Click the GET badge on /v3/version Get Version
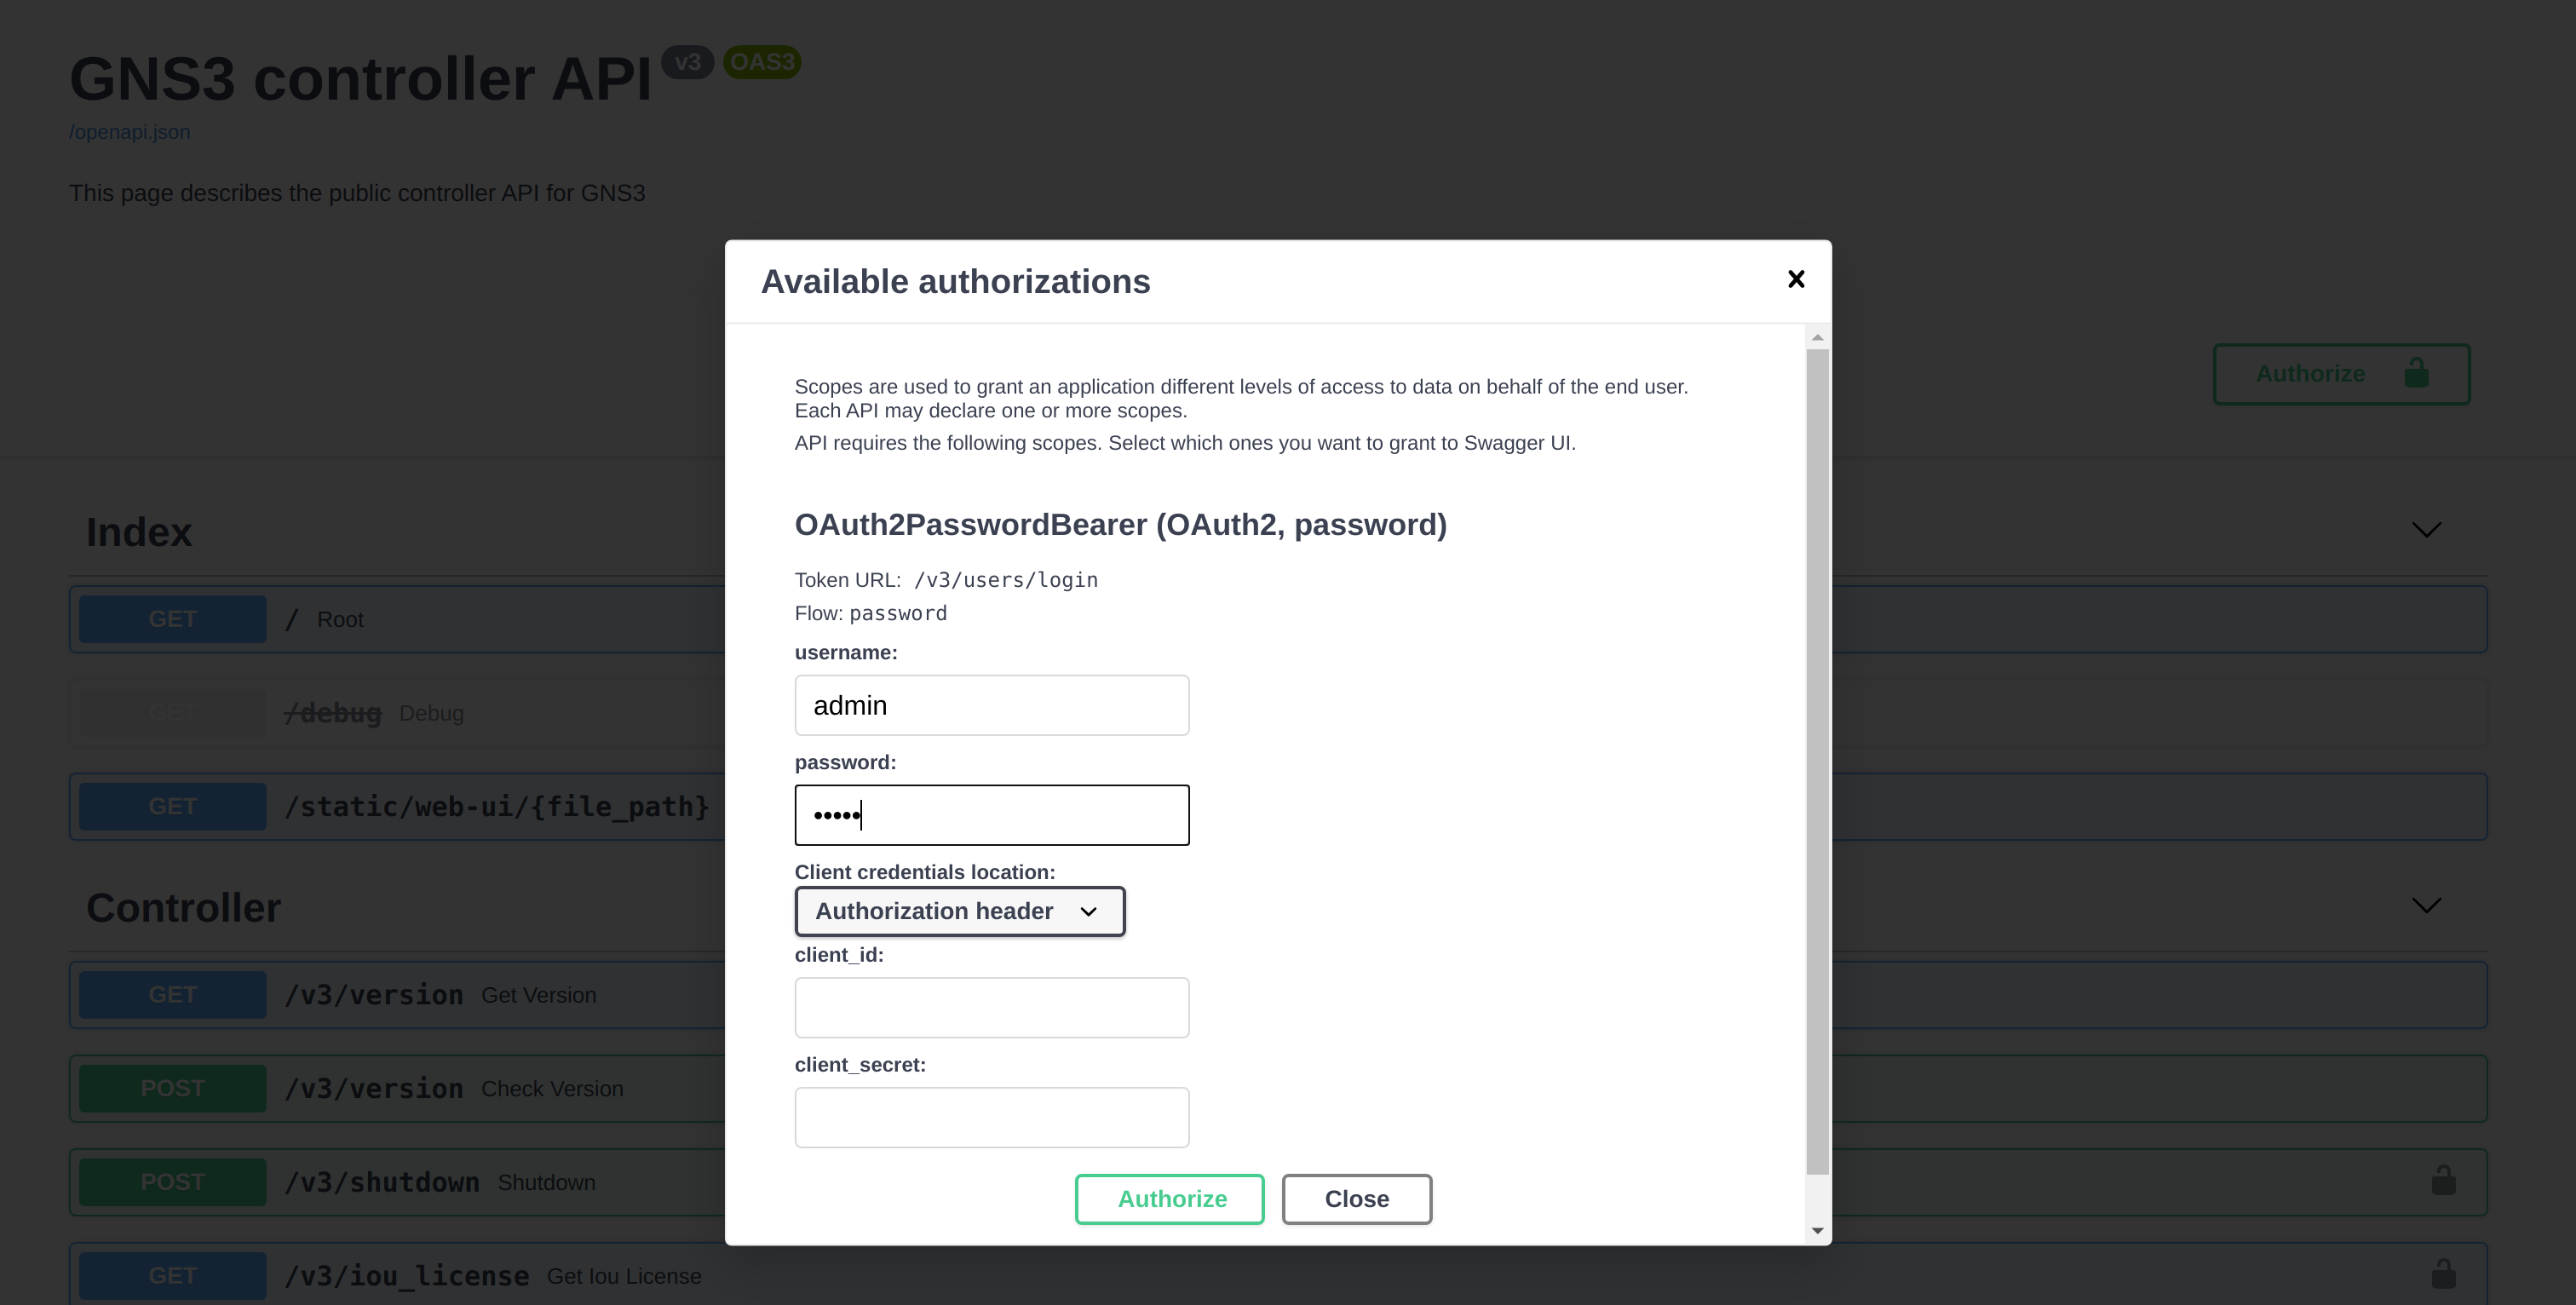 coord(171,994)
